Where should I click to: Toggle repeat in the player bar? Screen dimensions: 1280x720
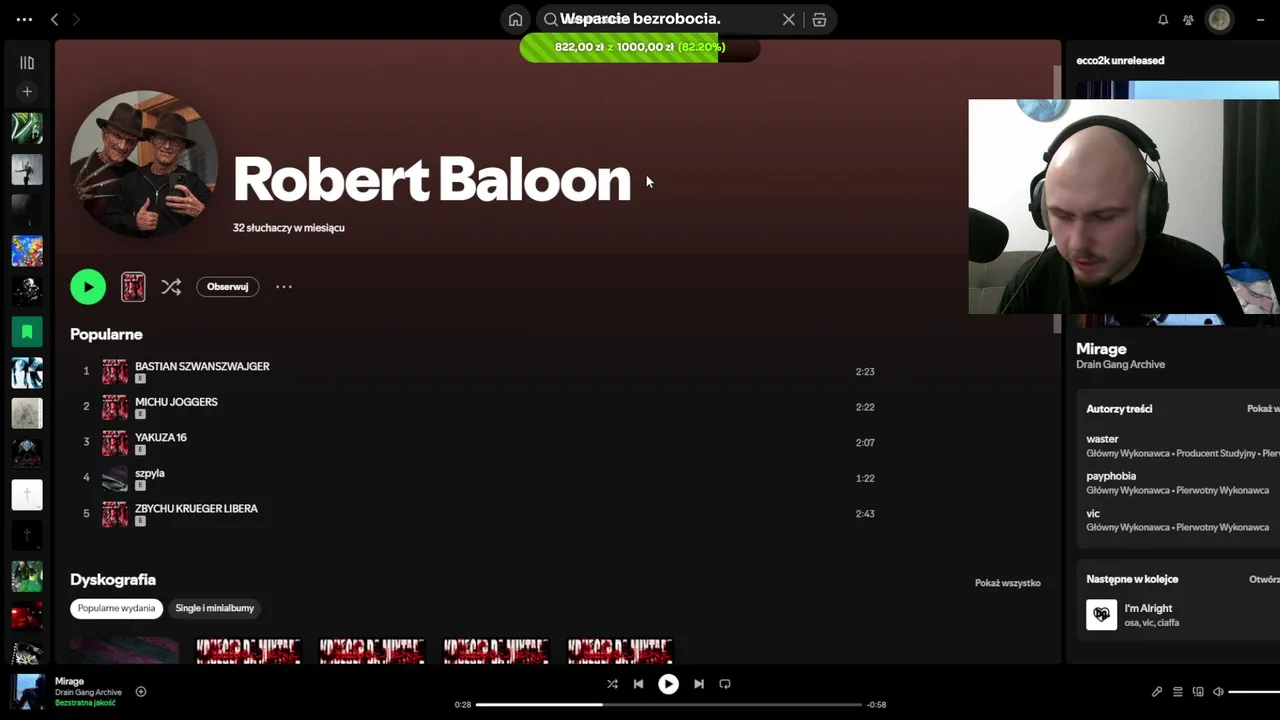click(725, 684)
